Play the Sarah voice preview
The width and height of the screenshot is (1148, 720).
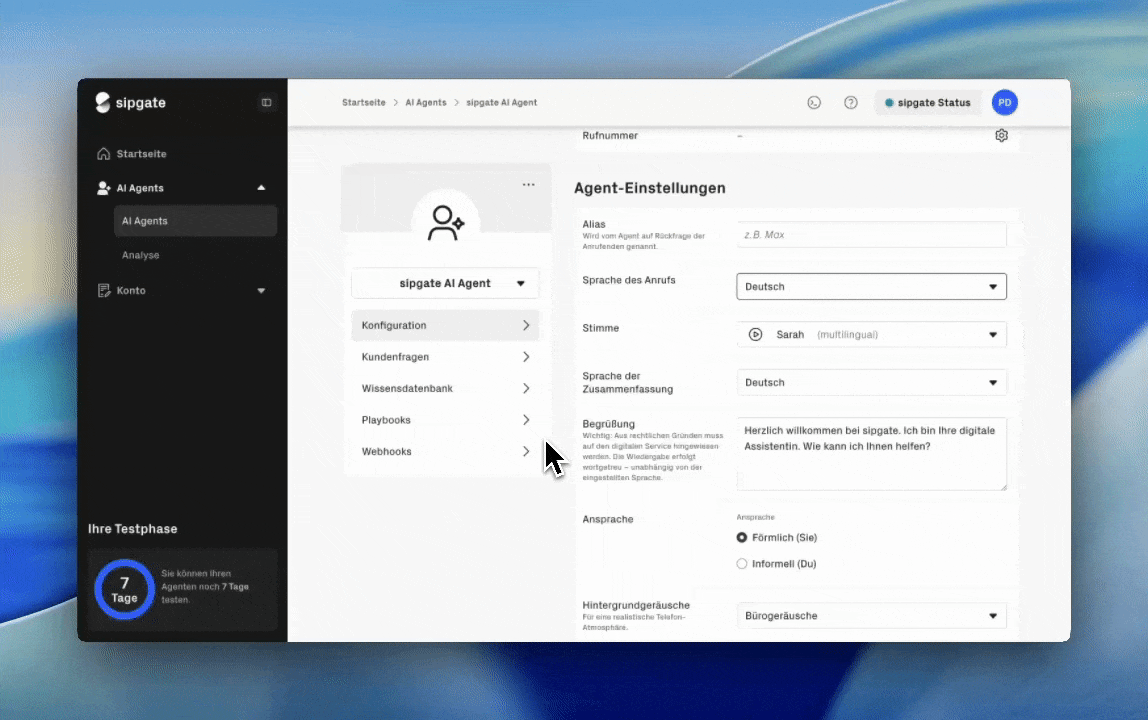pyautogui.click(x=756, y=335)
